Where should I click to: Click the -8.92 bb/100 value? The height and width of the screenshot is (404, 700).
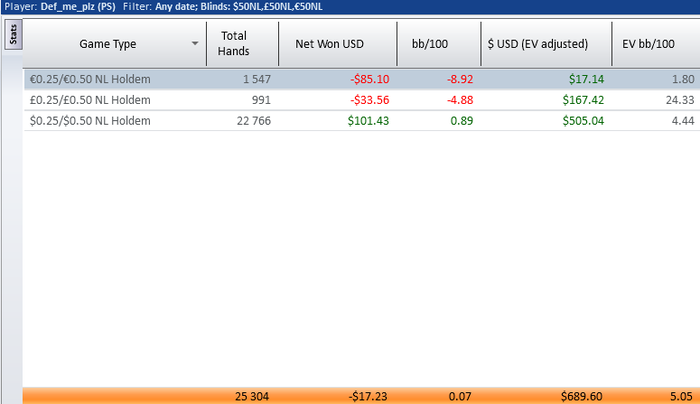tap(460, 79)
